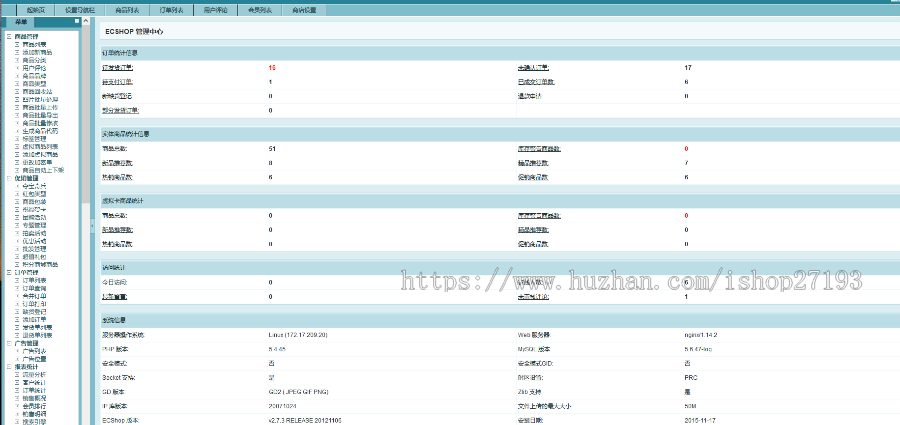Open 拍卖活动 in the sidebar
900x425 pixels.
coord(34,233)
